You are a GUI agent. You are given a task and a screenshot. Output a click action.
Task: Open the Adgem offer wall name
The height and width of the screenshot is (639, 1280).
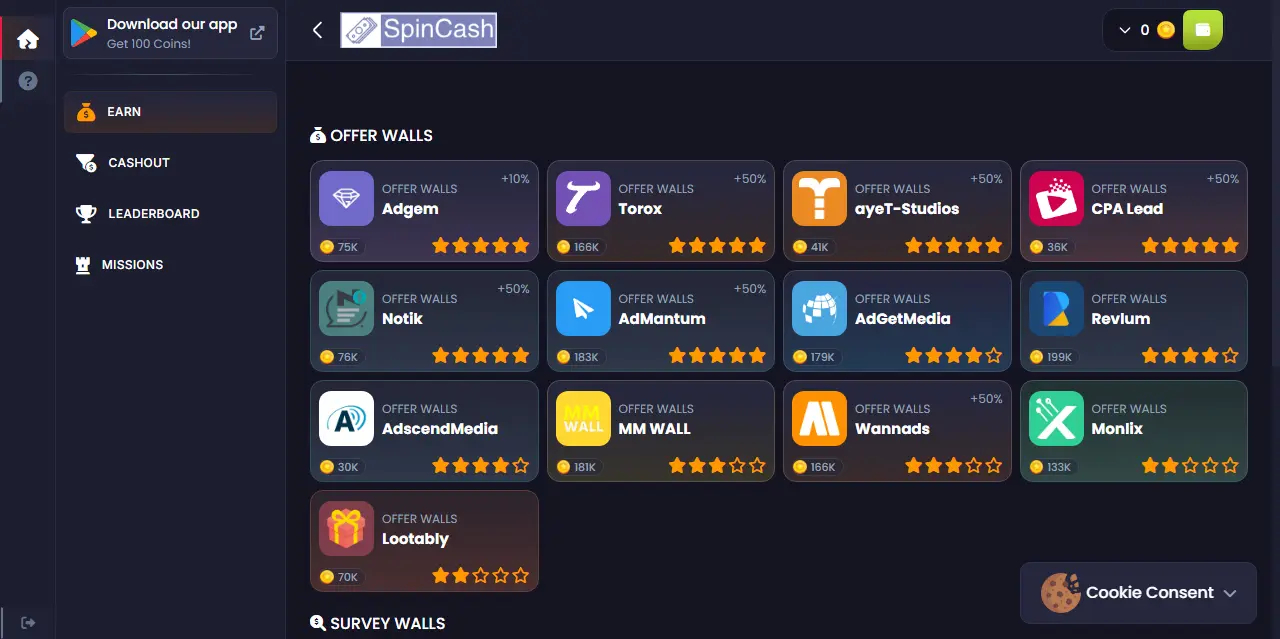(410, 209)
